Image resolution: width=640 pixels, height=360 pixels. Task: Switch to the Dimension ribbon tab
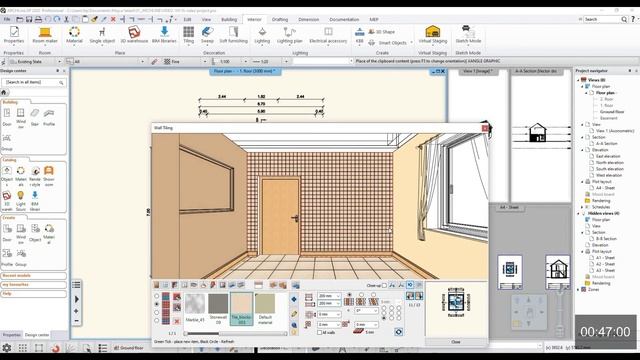(309, 20)
